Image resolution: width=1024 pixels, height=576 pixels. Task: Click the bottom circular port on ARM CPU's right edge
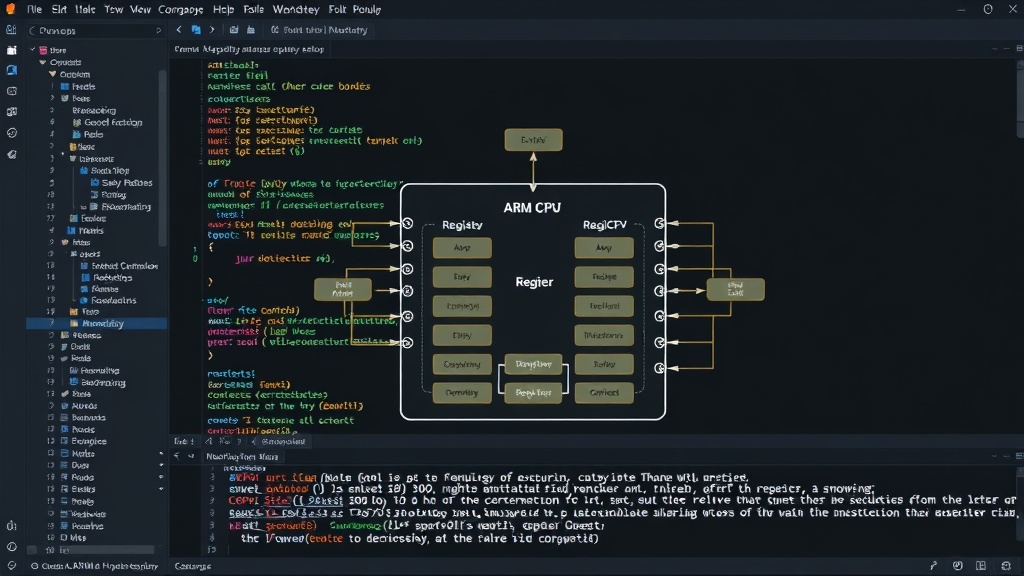click(660, 368)
